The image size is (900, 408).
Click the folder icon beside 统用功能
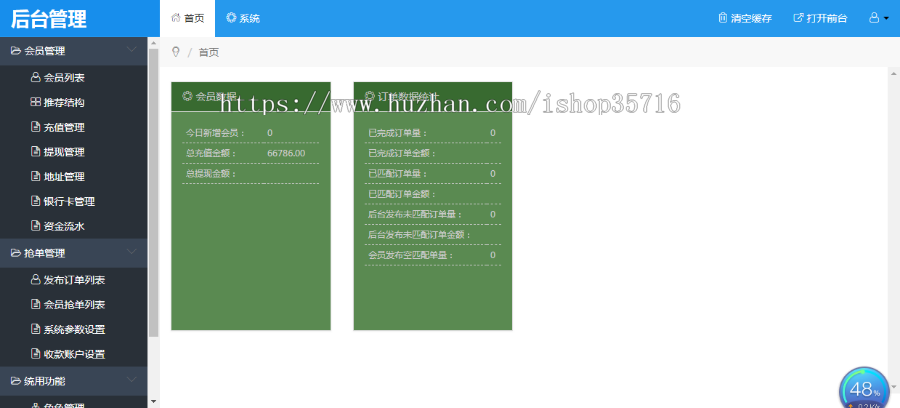pyautogui.click(x=15, y=380)
